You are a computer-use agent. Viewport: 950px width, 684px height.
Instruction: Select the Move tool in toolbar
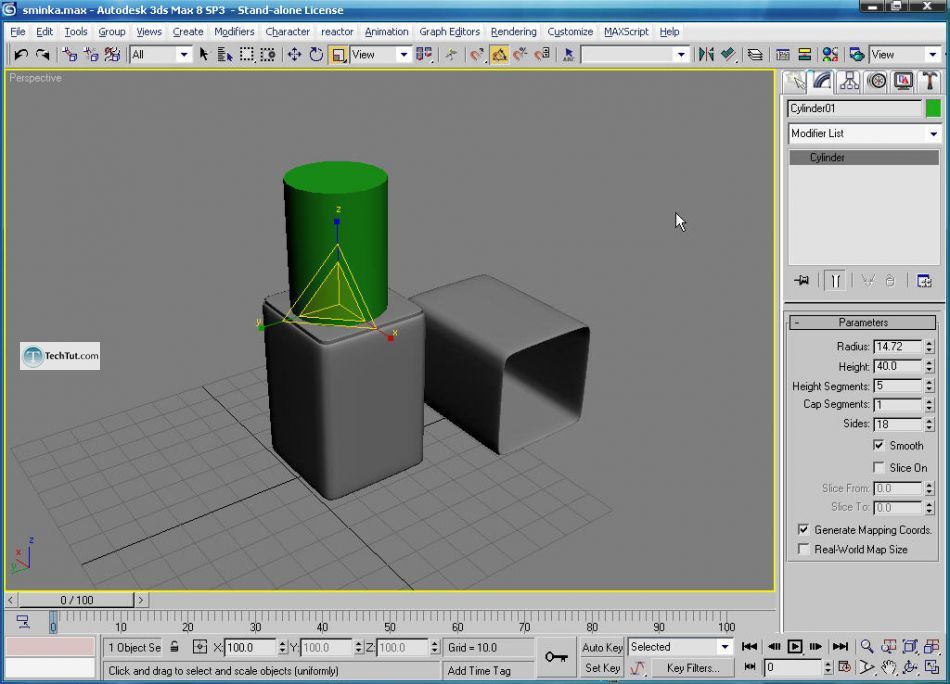pyautogui.click(x=294, y=55)
